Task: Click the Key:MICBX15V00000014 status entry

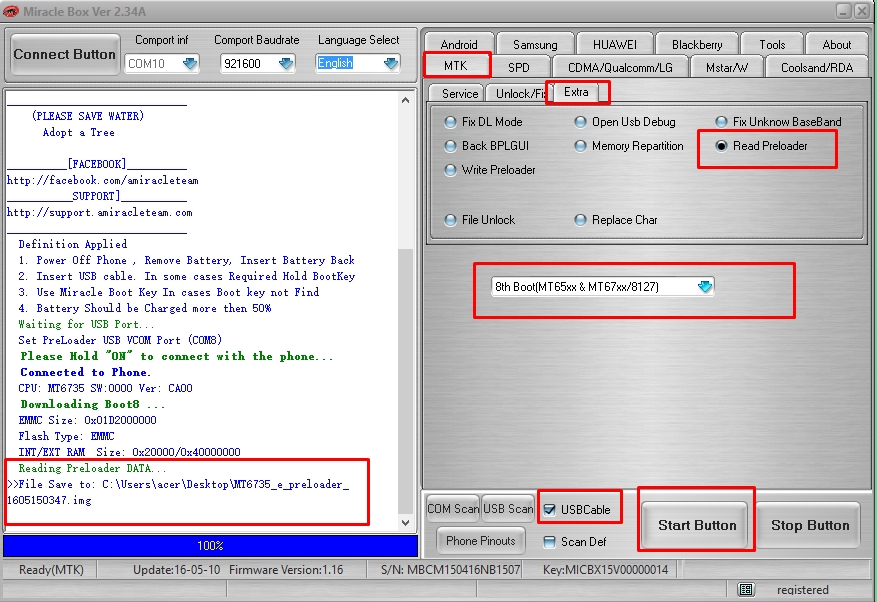Action: pos(605,570)
